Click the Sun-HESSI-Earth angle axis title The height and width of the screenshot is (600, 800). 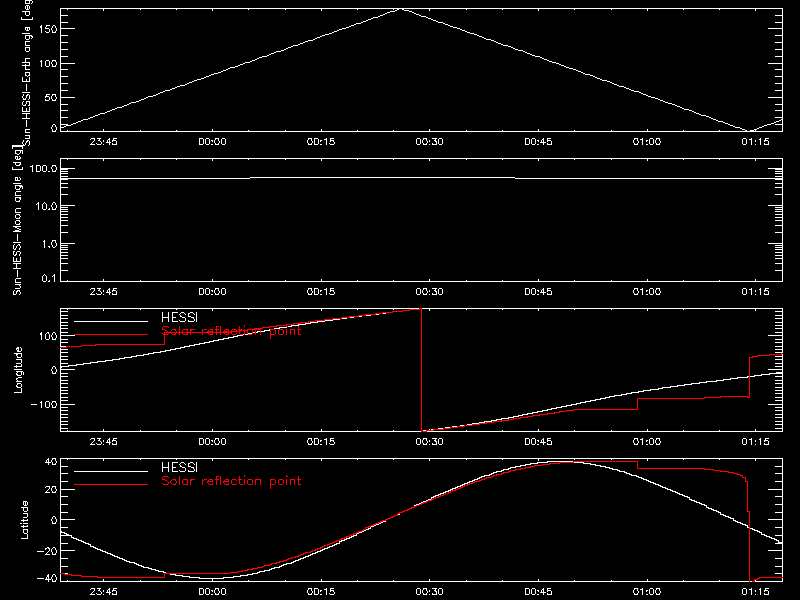(x=26, y=73)
